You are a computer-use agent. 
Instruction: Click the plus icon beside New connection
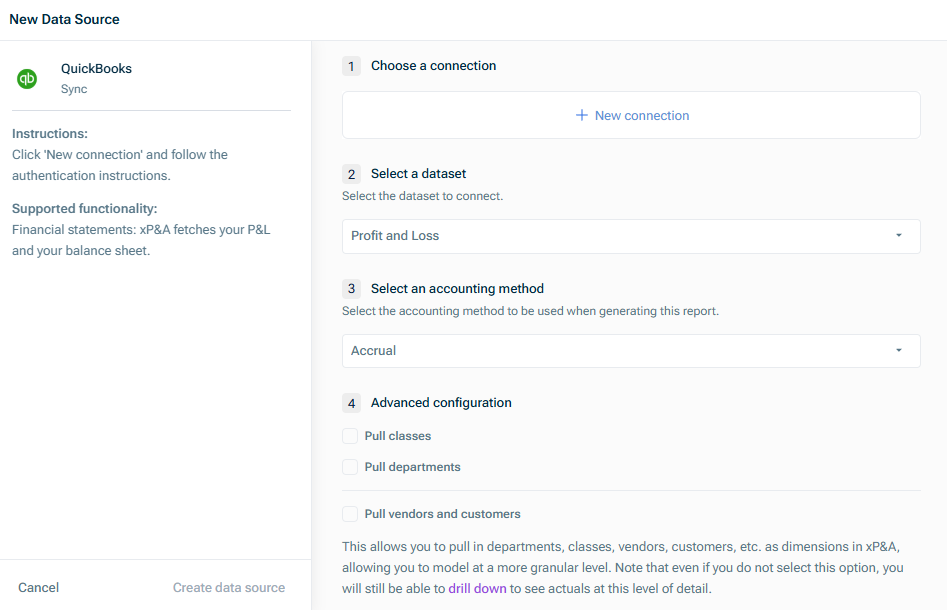point(581,115)
